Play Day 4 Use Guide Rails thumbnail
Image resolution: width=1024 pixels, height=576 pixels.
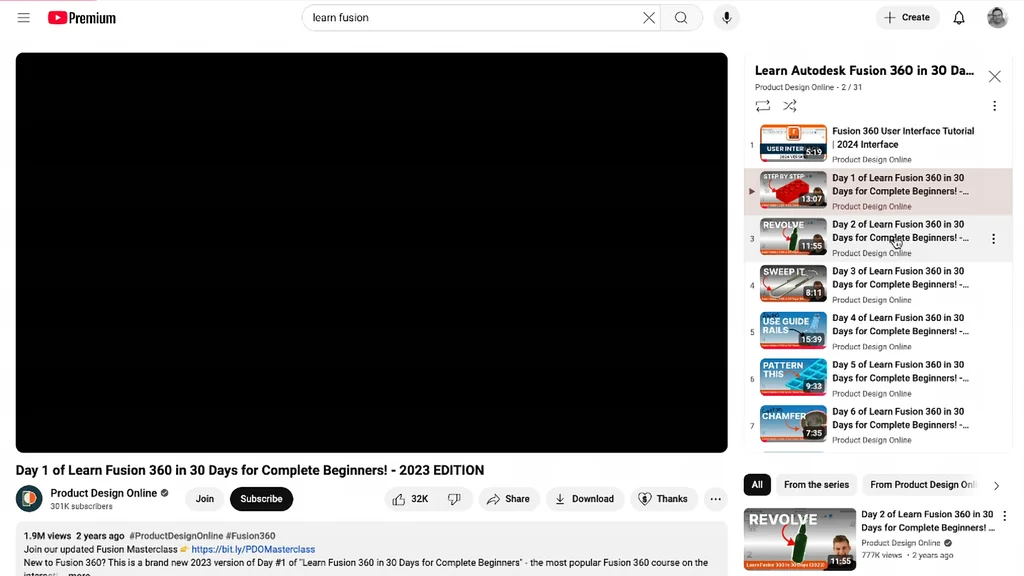[793, 330]
